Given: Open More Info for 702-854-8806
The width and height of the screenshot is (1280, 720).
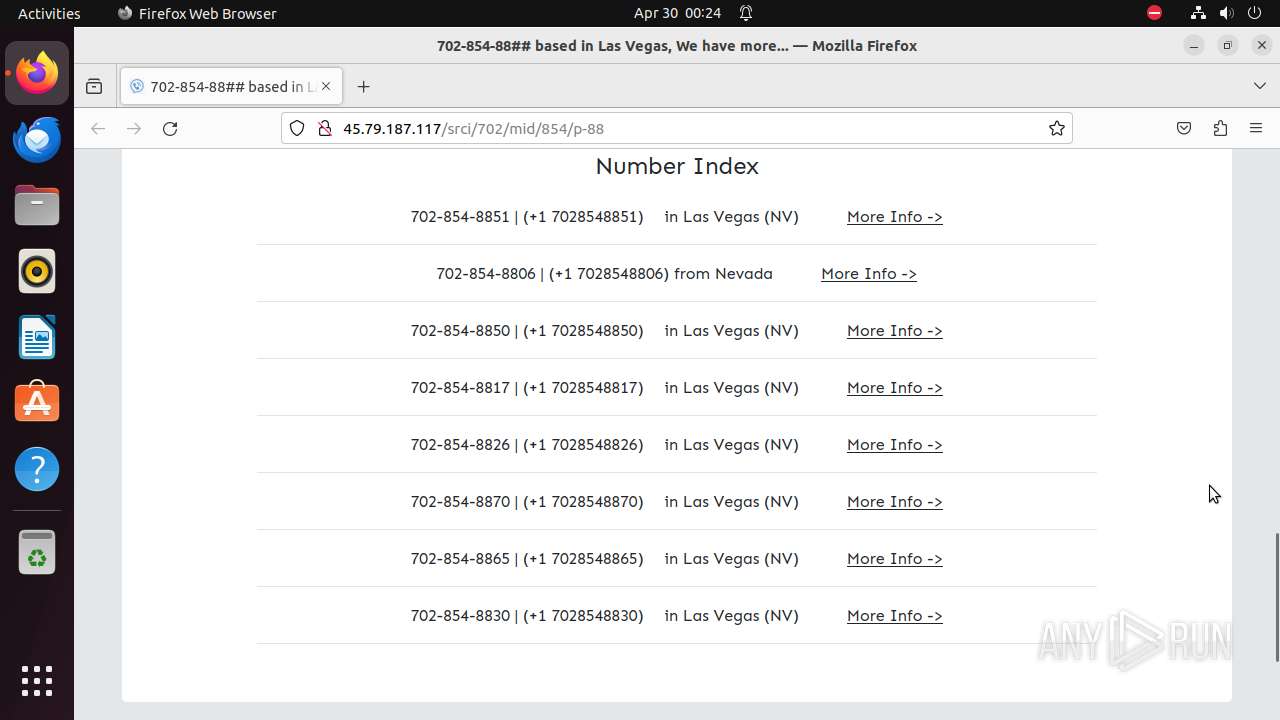Looking at the screenshot, I should (869, 274).
